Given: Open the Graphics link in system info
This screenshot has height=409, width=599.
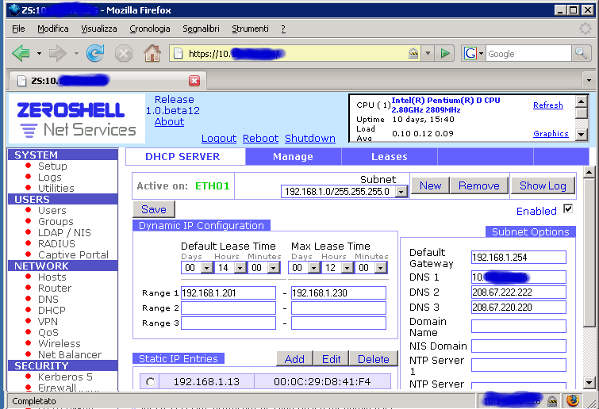Looking at the screenshot, I should [x=551, y=133].
